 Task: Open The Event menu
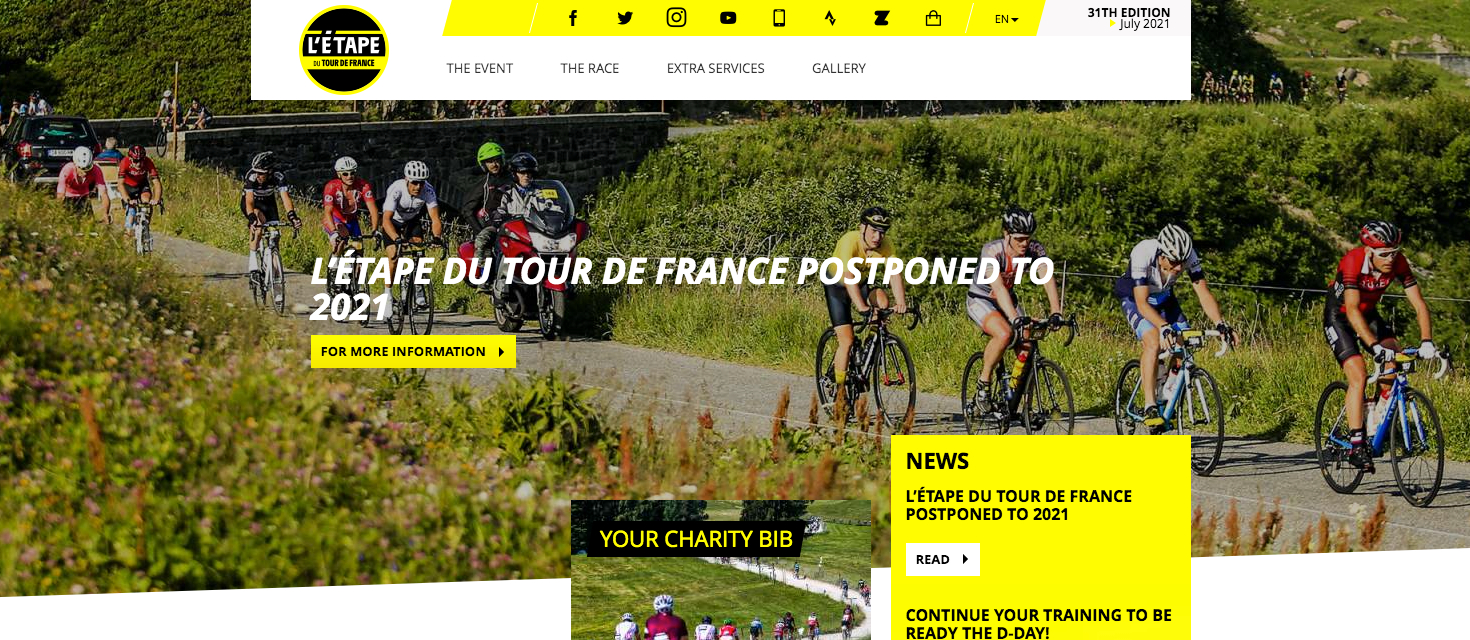[480, 68]
